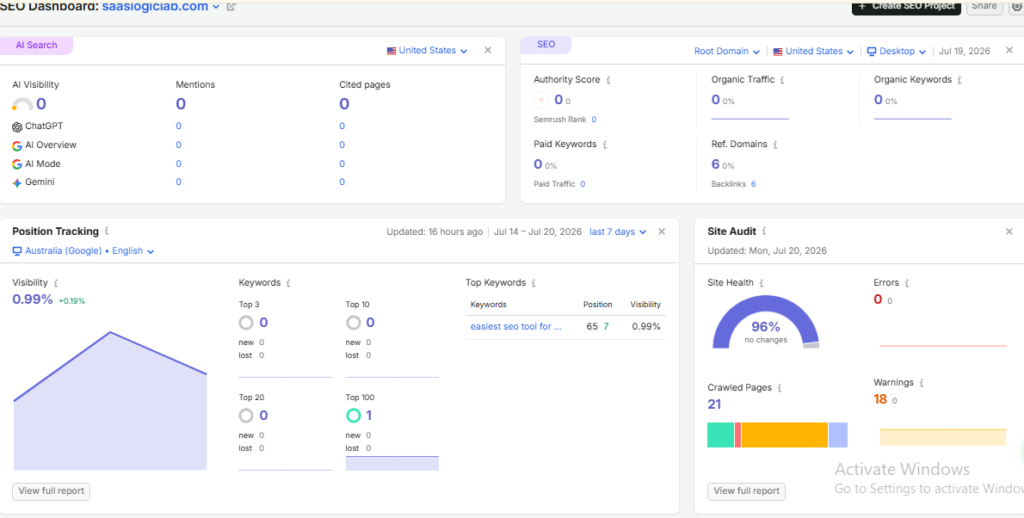Click green segment of Crawled Pages bar

coord(721,435)
